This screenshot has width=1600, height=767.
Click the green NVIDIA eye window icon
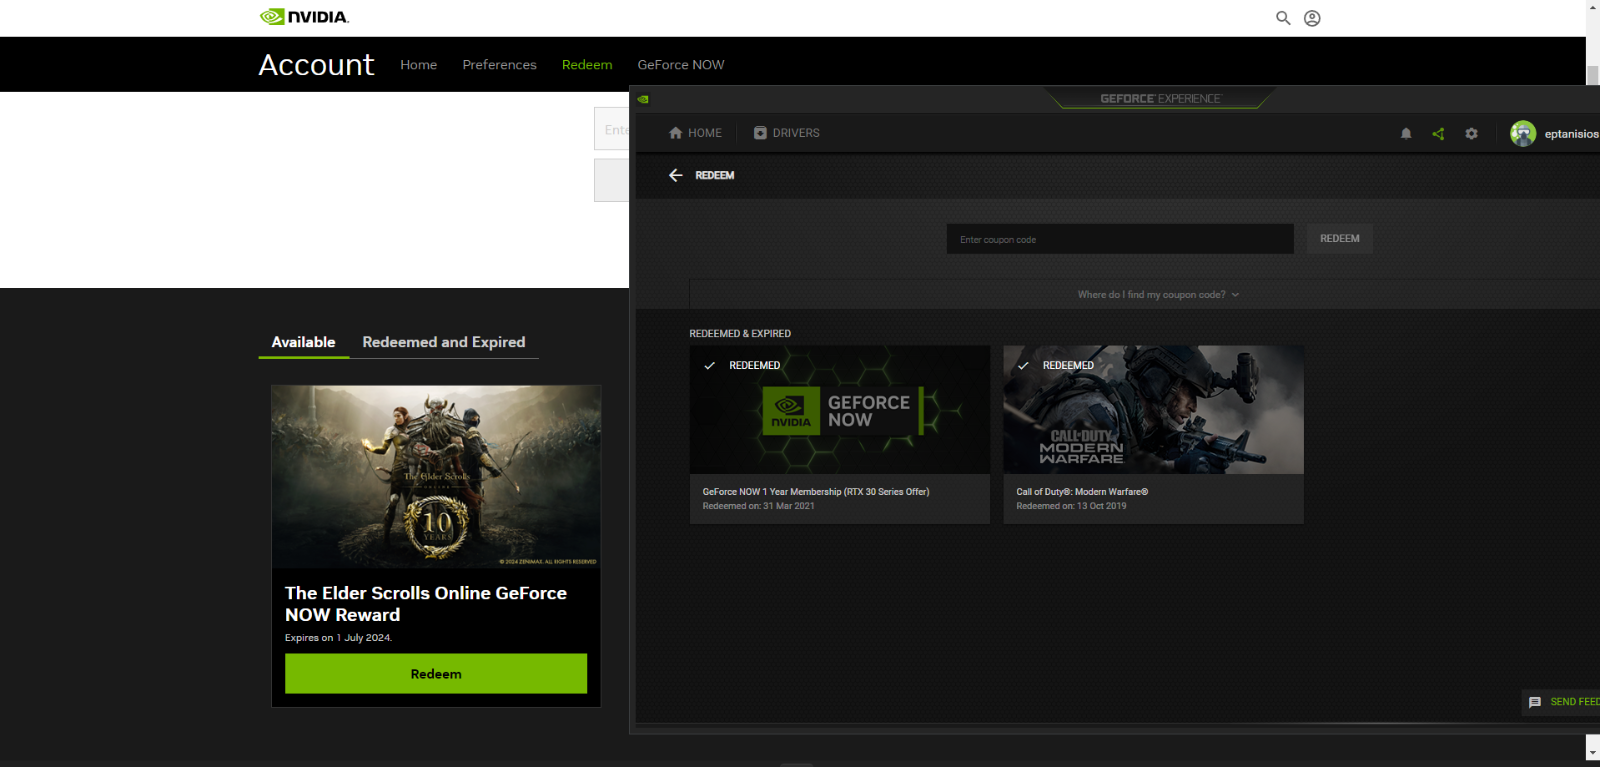pos(643,99)
